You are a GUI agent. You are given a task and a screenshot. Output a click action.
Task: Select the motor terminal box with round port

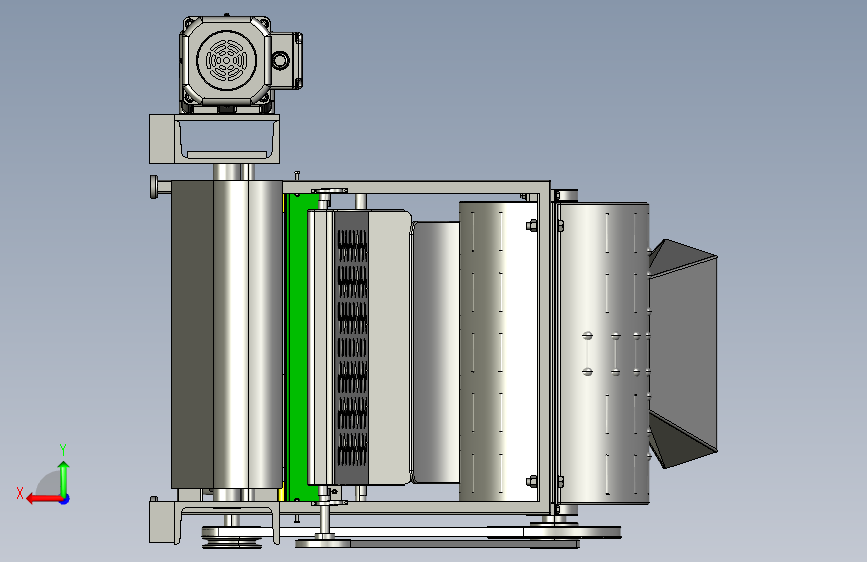(x=286, y=60)
